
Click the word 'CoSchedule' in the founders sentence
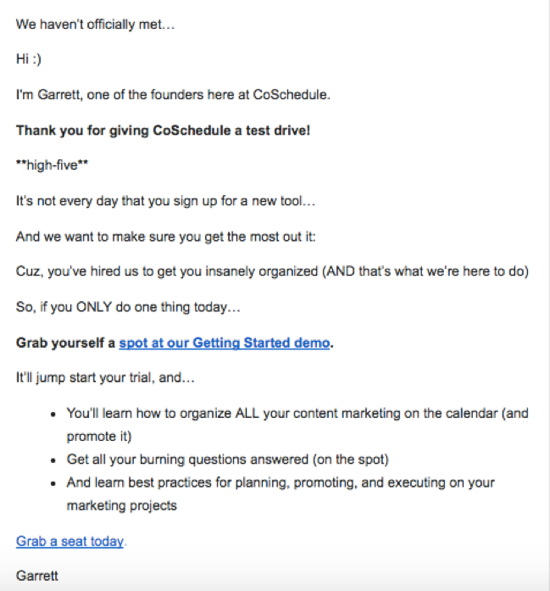pyautogui.click(x=291, y=95)
